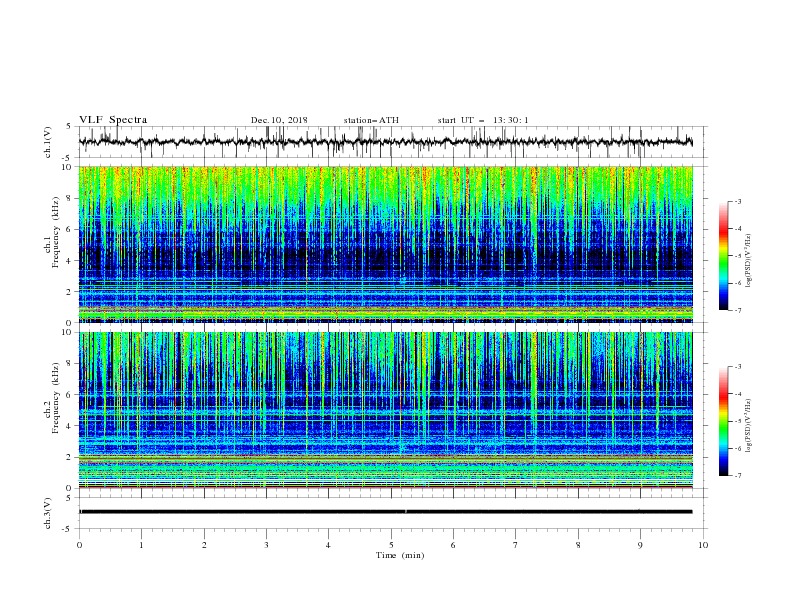Click the "2" frequency tick of ch.2 spectrogram
The height and width of the screenshot is (612, 792).
(x=70, y=457)
